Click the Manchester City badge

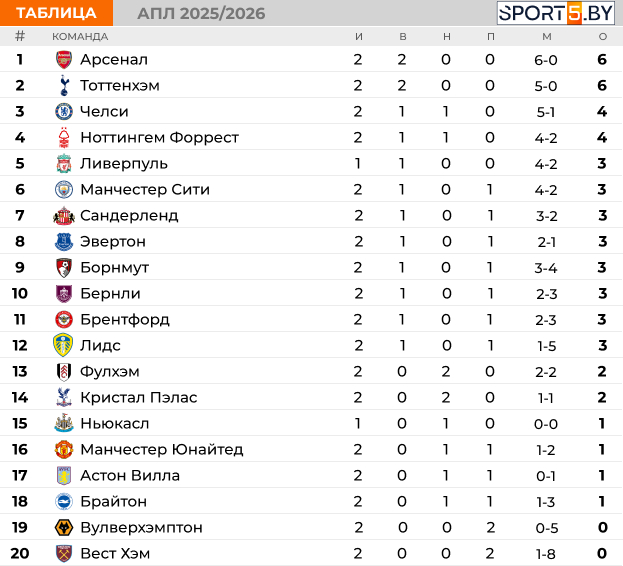coord(64,189)
